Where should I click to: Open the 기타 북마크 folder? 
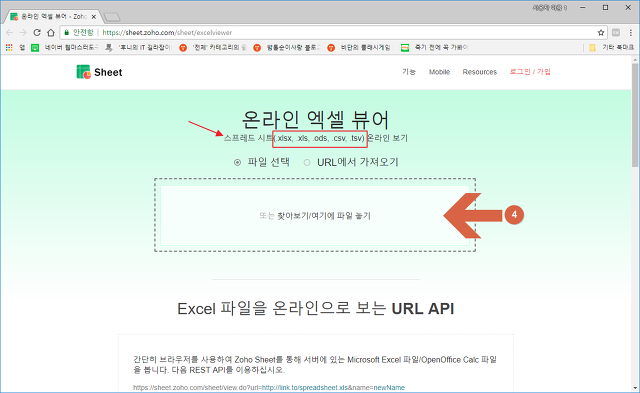pos(611,48)
